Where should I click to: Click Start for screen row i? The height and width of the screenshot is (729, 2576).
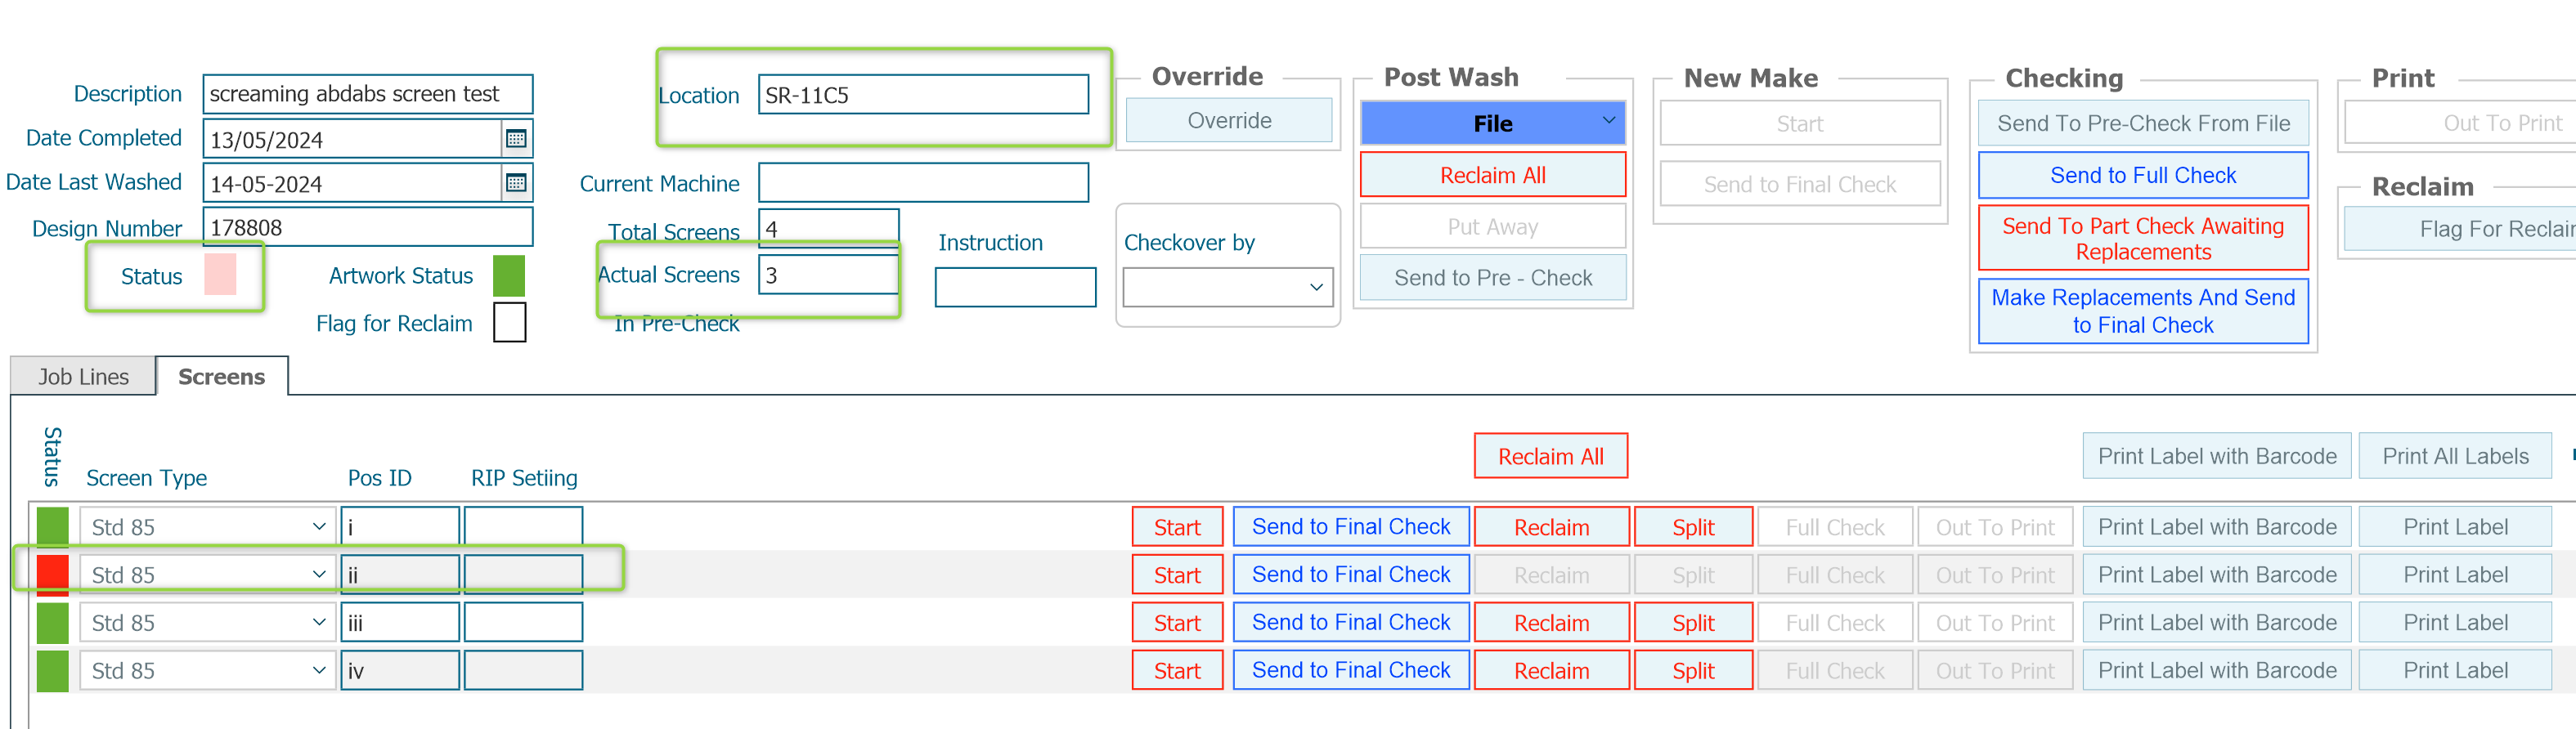pos(1177,527)
